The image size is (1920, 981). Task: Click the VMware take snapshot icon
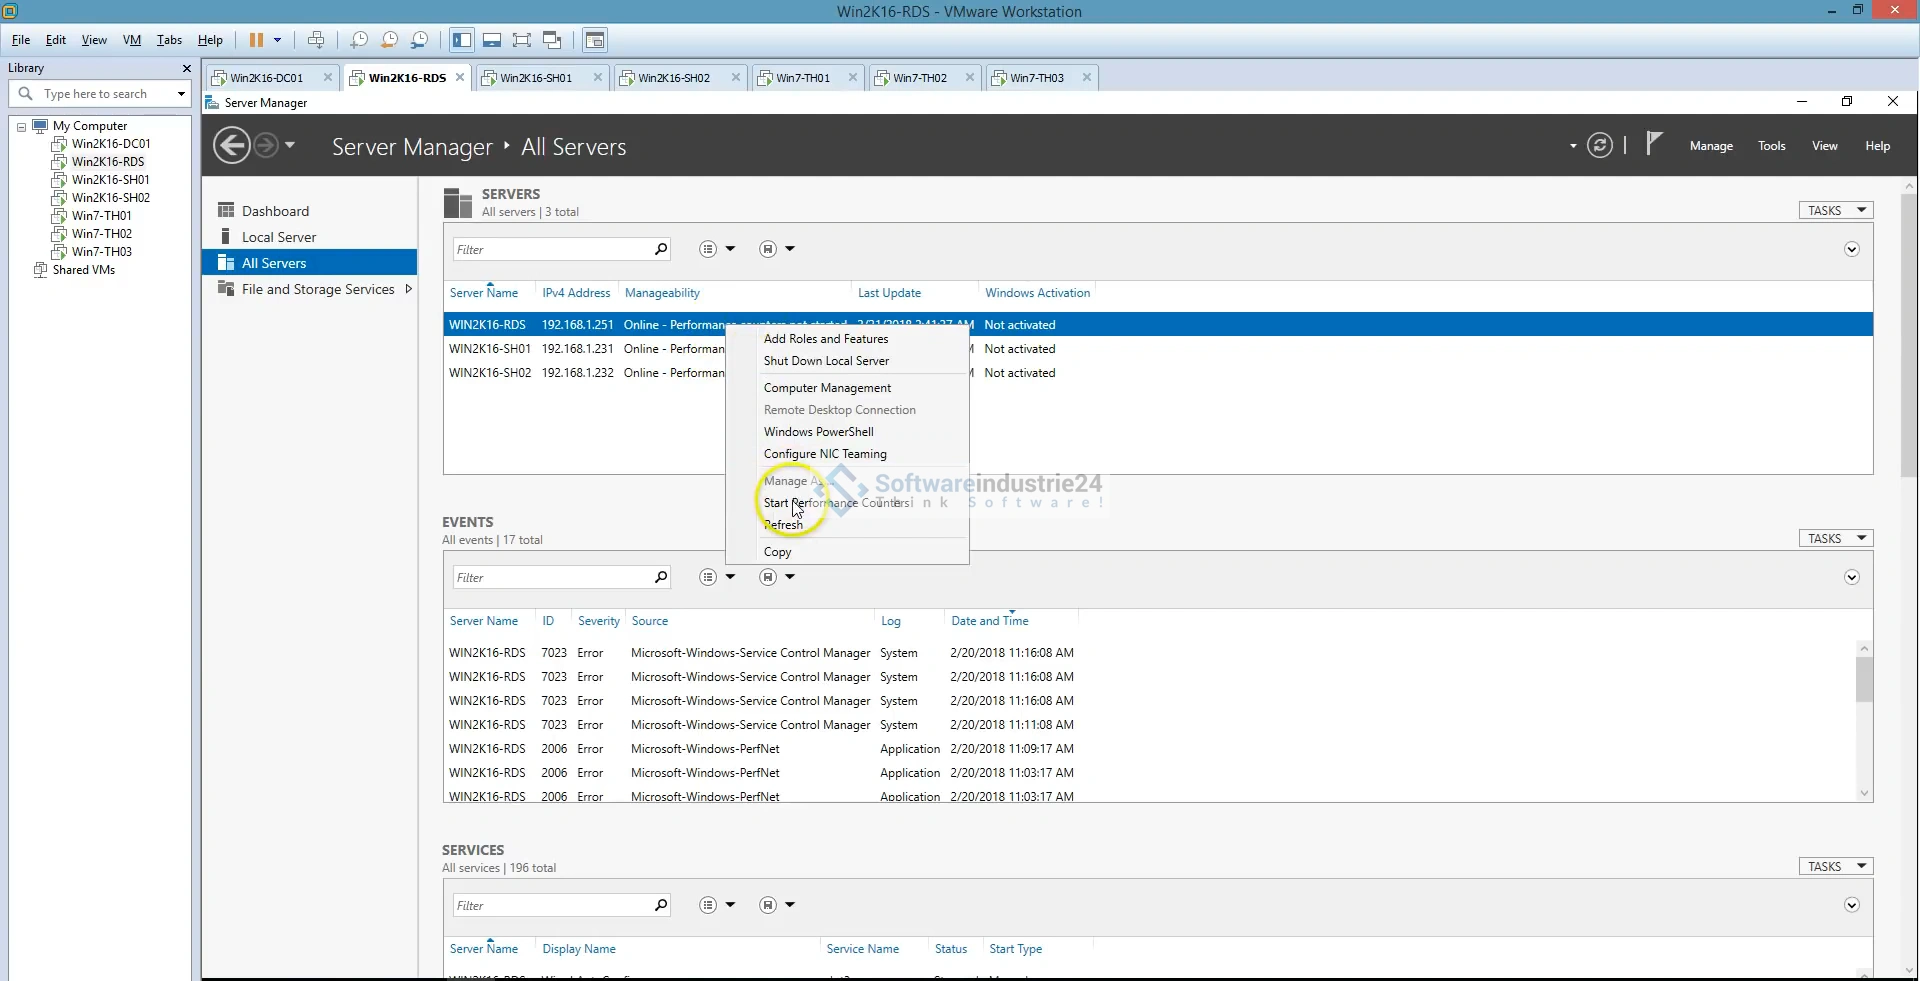click(x=359, y=40)
